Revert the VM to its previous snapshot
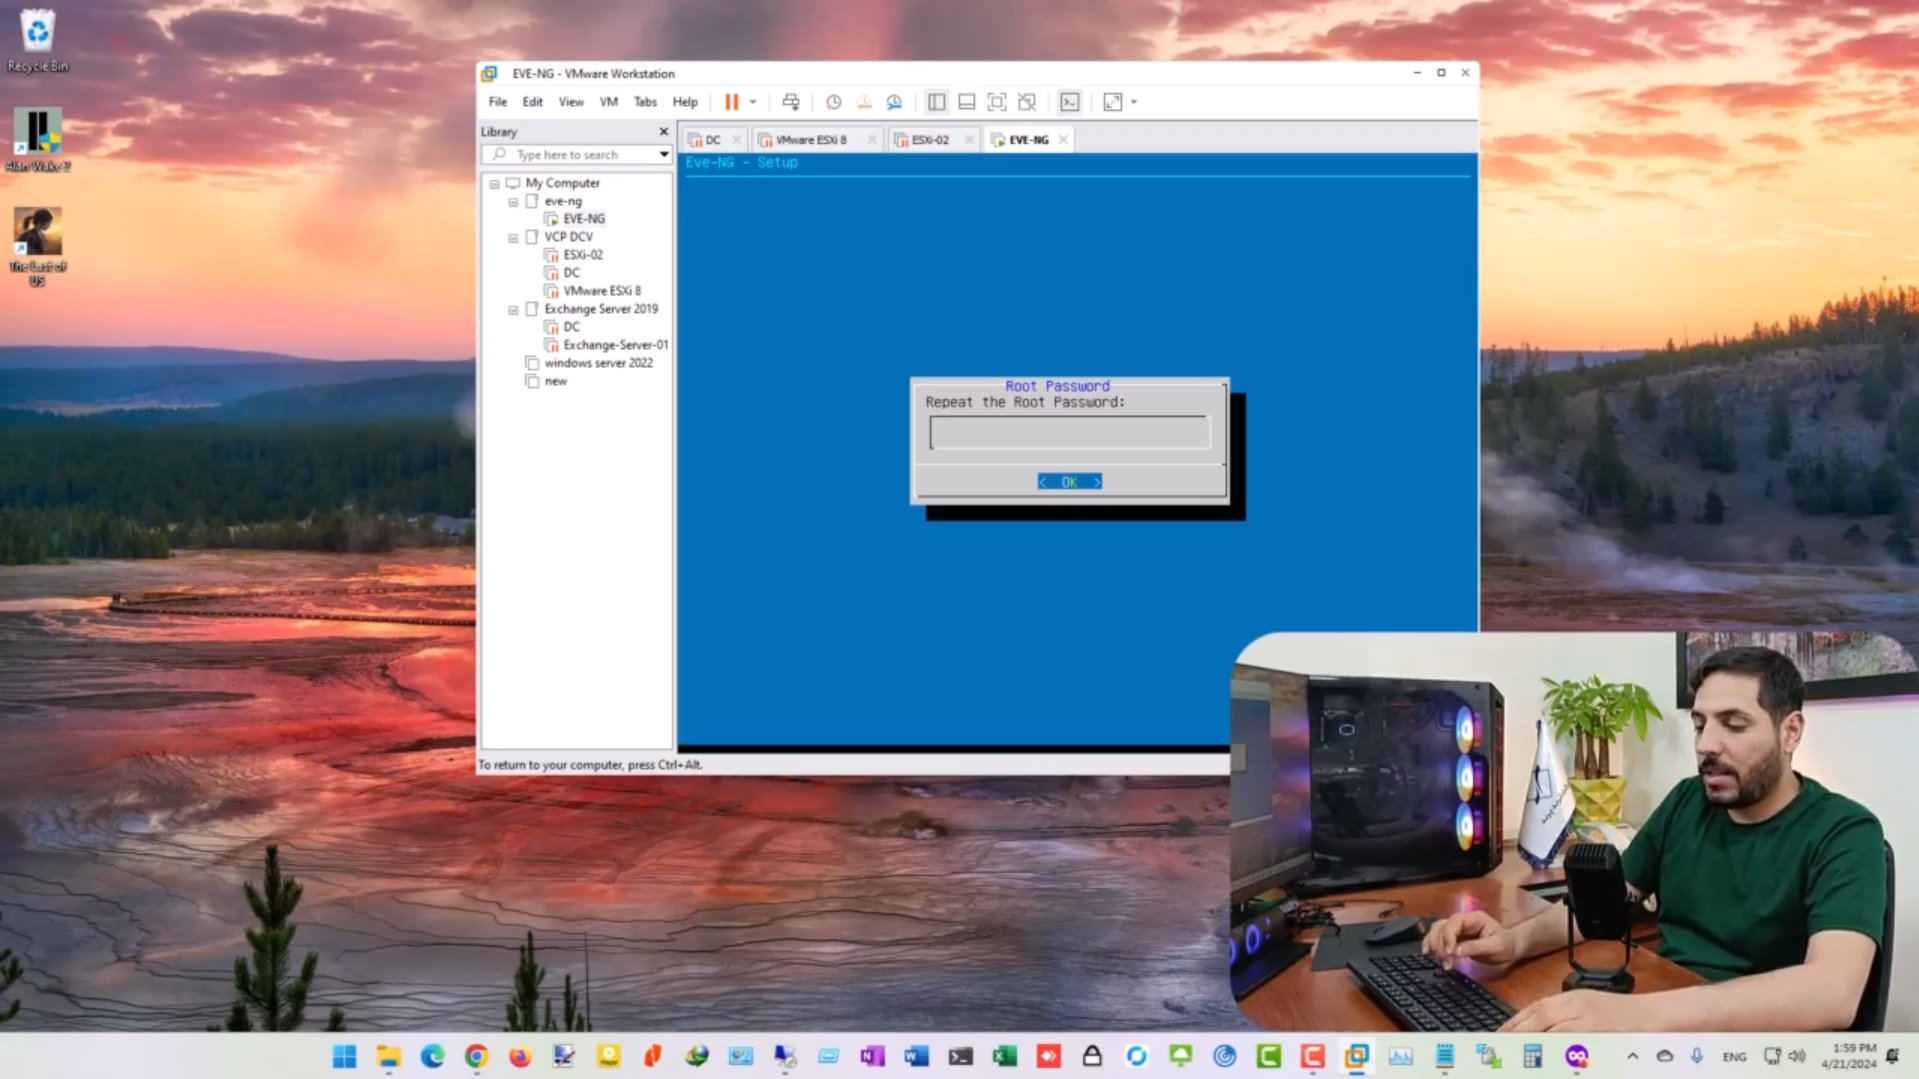1919x1079 pixels. [x=864, y=102]
